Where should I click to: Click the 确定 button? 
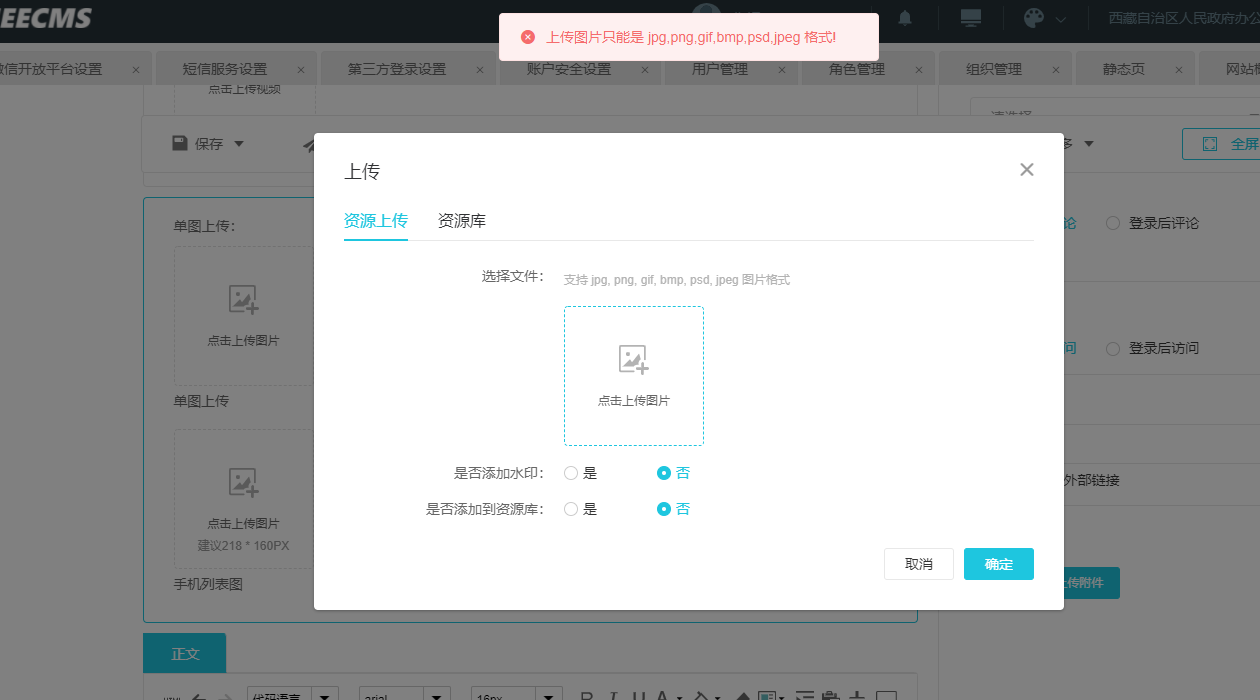tap(998, 564)
